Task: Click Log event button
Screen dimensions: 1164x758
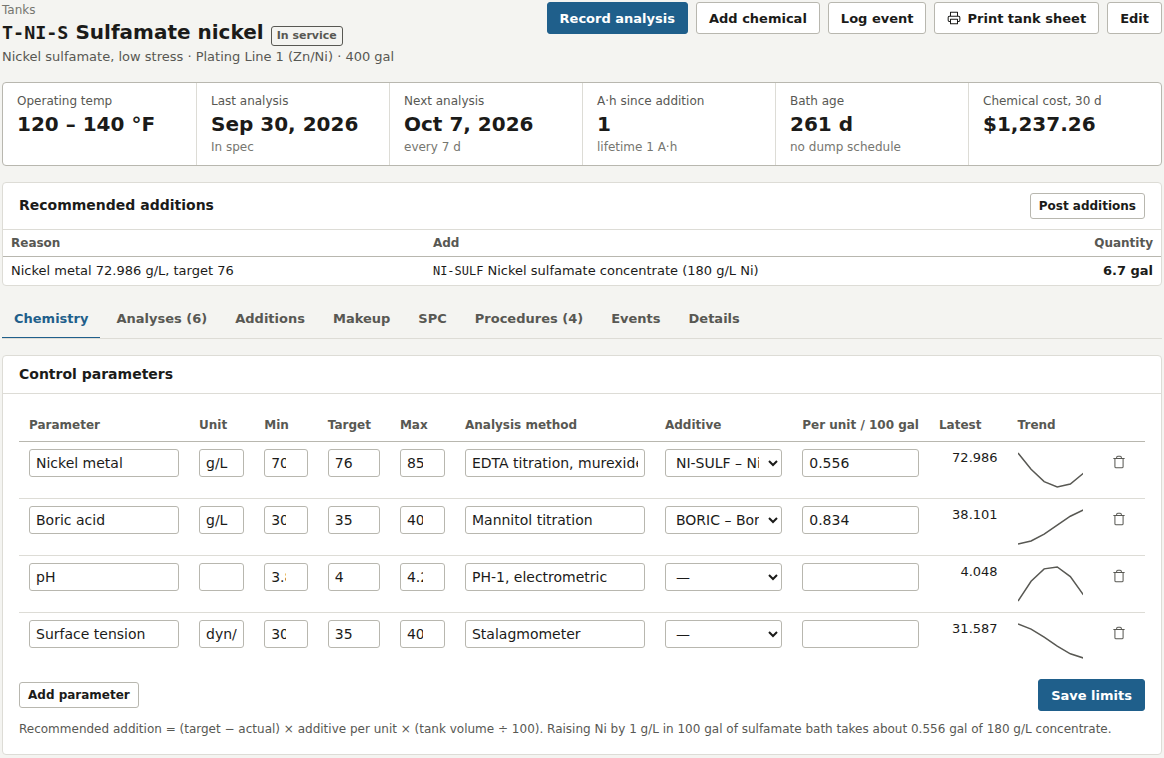Action: (877, 19)
